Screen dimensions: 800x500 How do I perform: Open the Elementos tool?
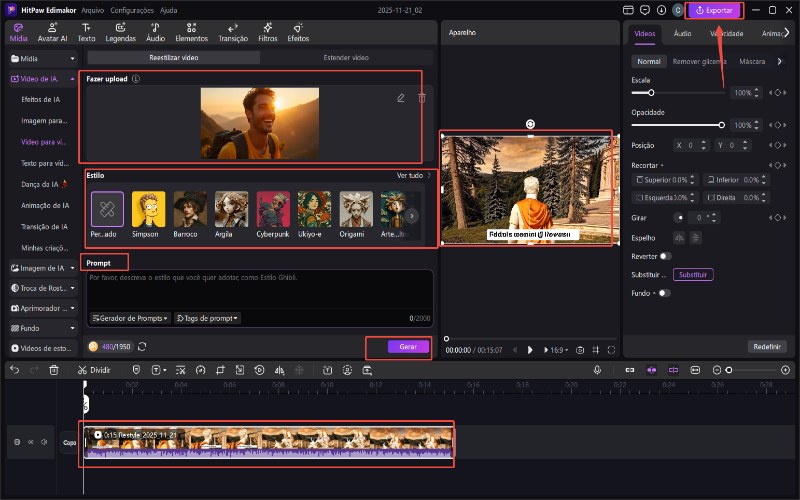(x=191, y=32)
